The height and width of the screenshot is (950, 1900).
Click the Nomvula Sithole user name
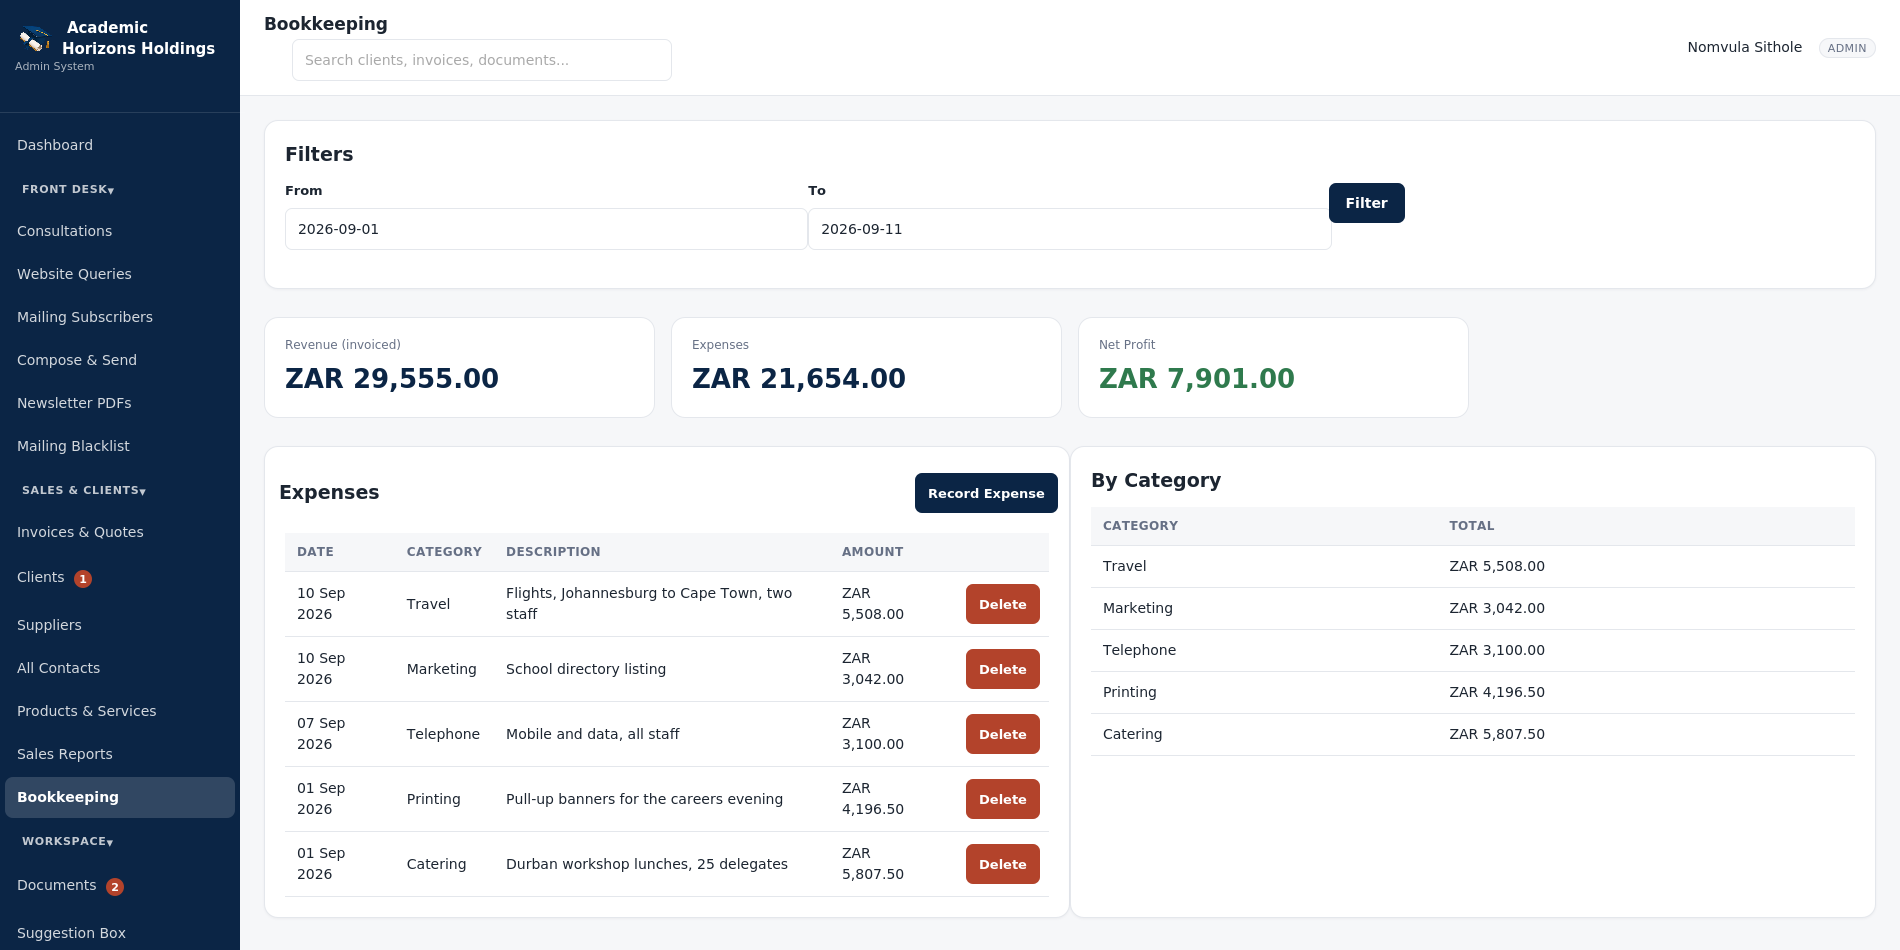1744,47
